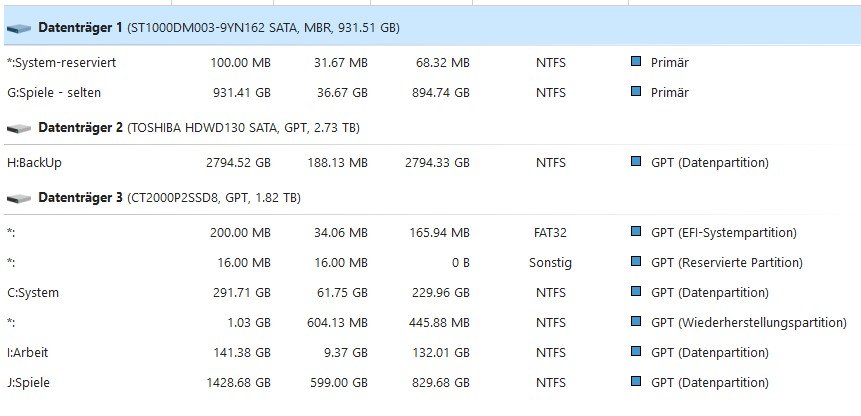Click blue square beside Wiederherstellungspartition
The height and width of the screenshot is (416, 861).
point(636,322)
